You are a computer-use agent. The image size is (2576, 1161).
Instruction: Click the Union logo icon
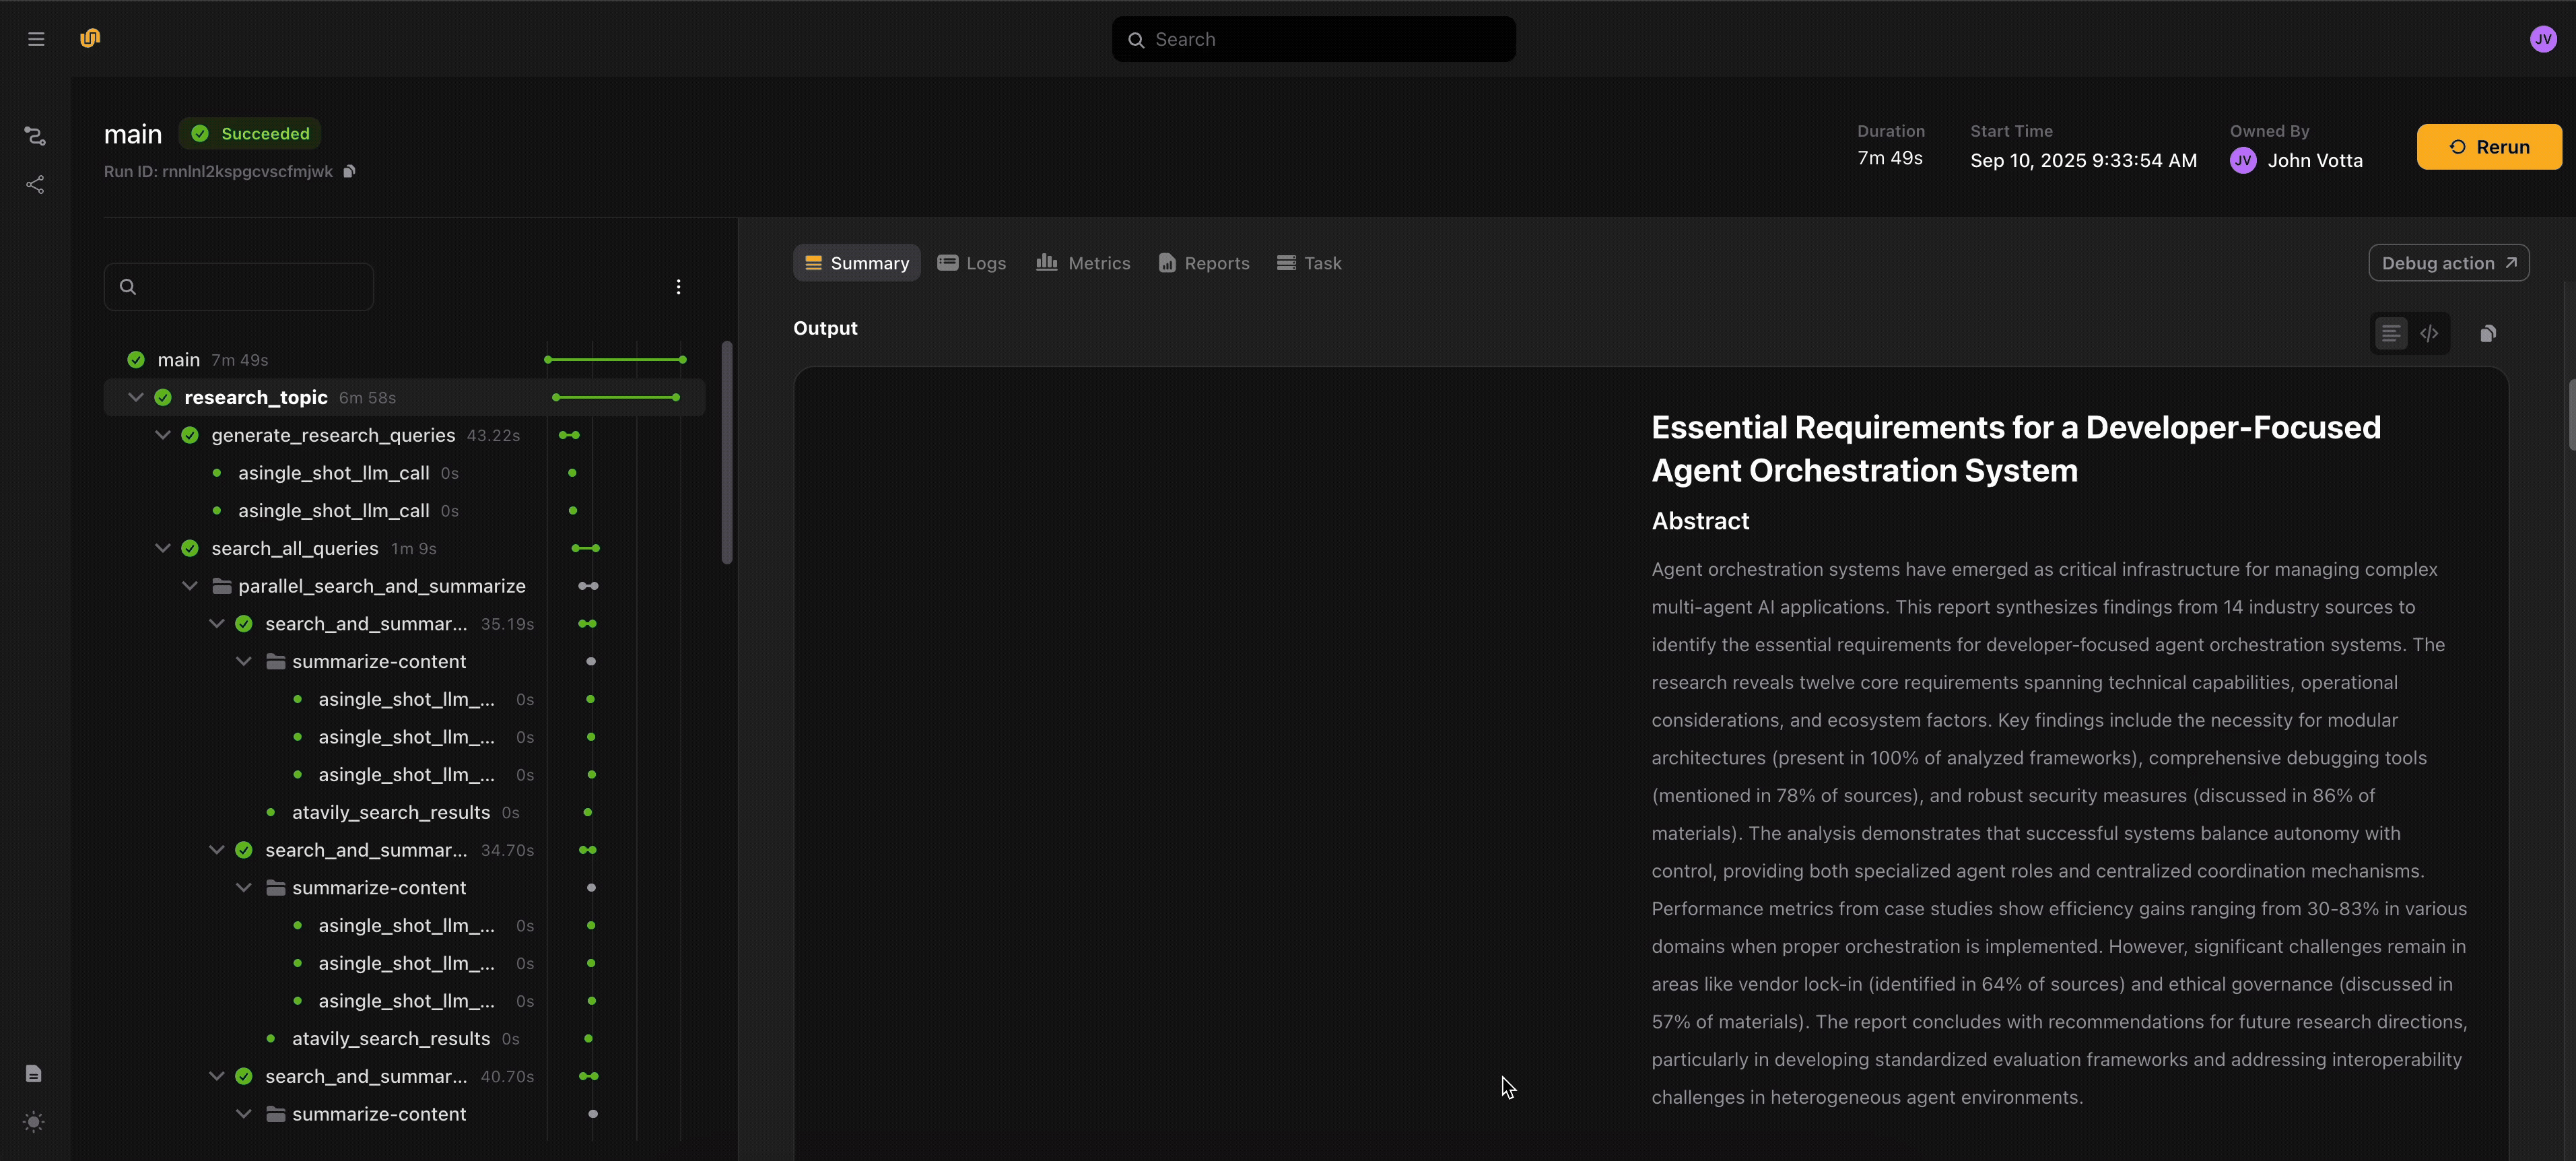click(x=90, y=38)
